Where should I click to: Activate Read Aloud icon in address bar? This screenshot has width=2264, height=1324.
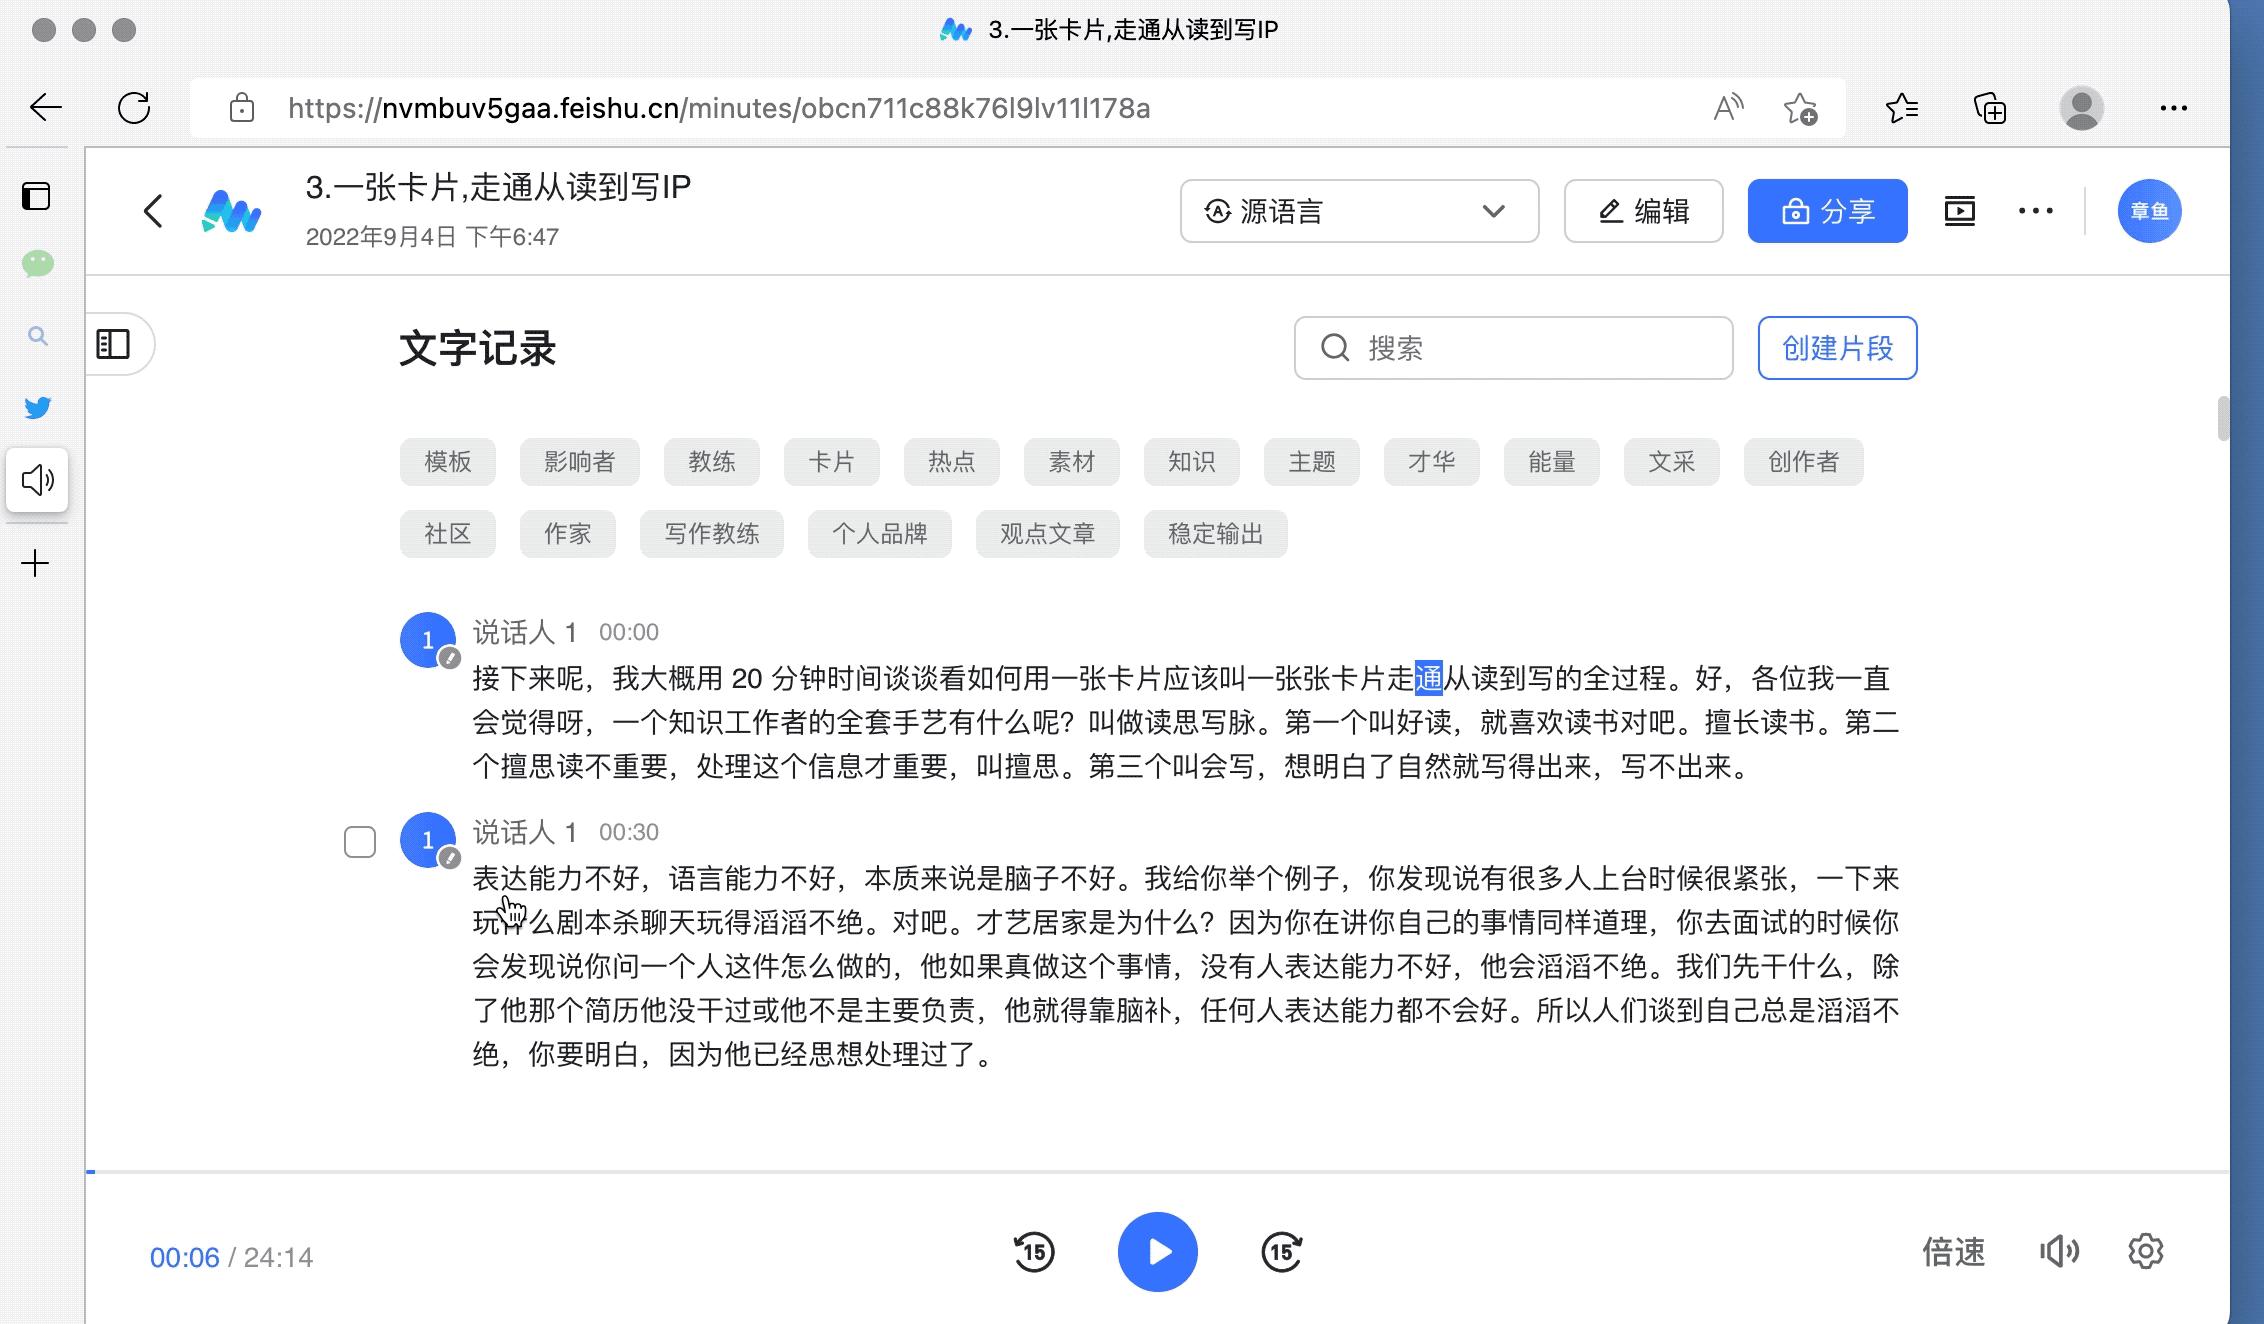click(x=1728, y=107)
